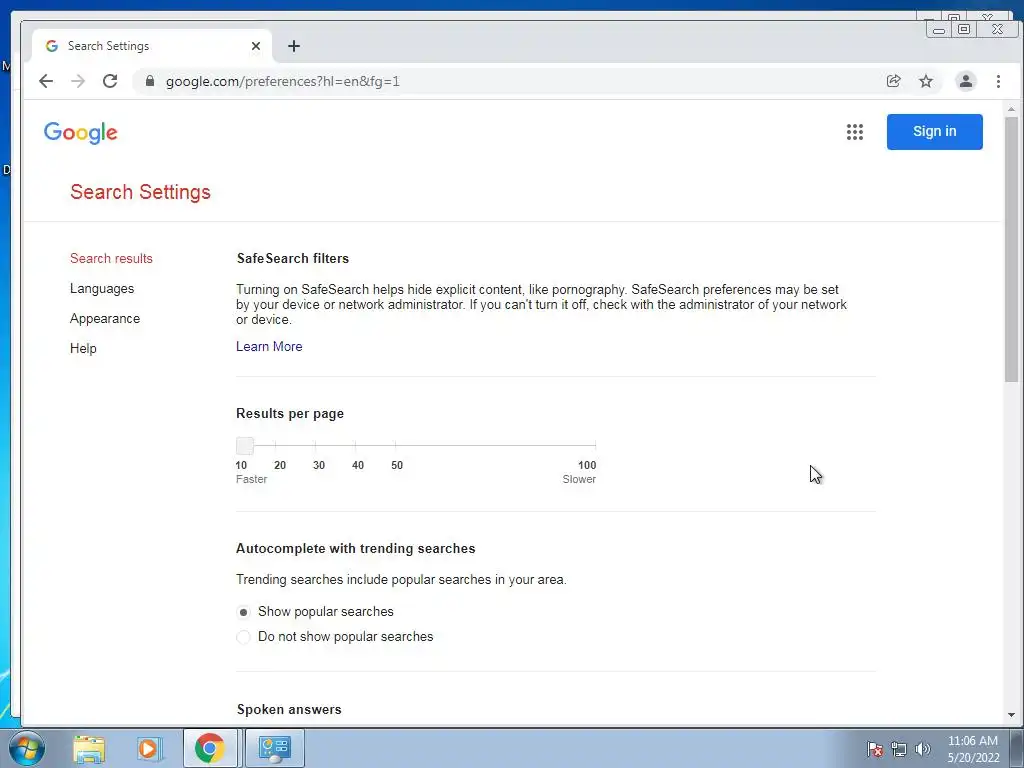
Task: Select the Search Settings browser tab
Action: [152, 46]
